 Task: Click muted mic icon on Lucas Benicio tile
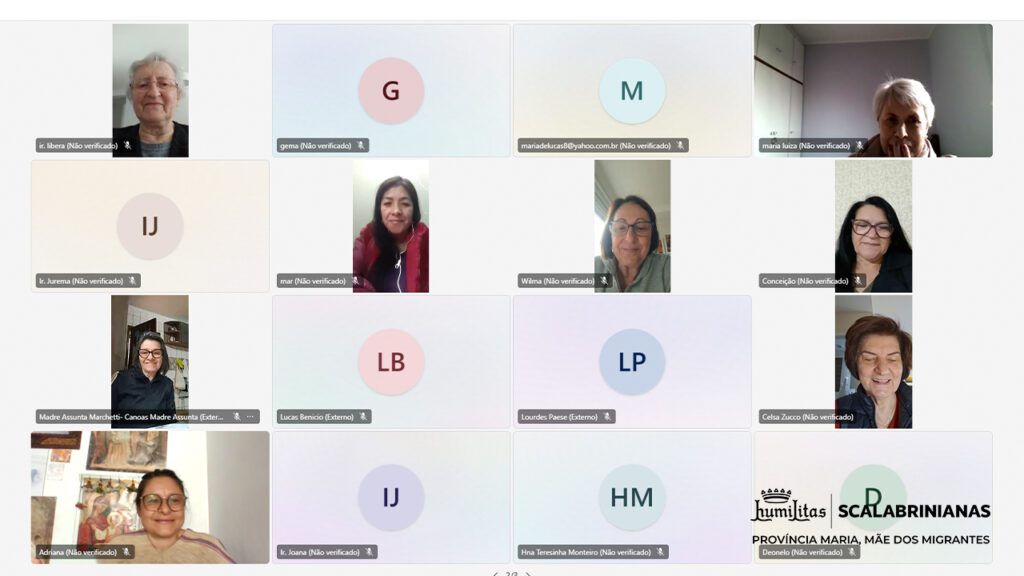point(363,417)
